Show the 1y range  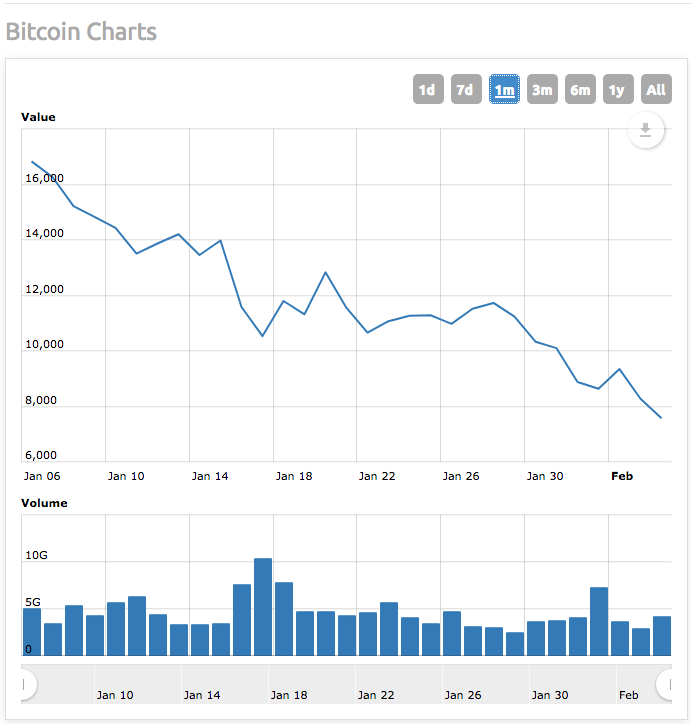(x=618, y=89)
